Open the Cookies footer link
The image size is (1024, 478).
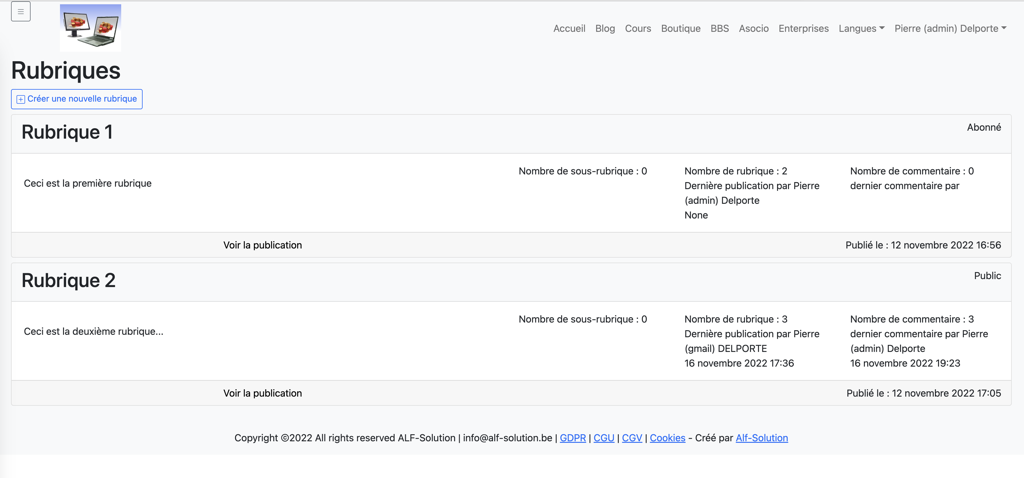[x=667, y=438]
